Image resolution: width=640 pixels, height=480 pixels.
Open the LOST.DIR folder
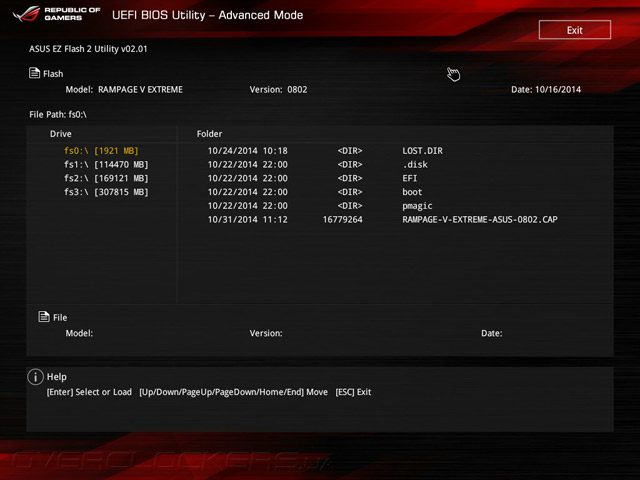422,151
